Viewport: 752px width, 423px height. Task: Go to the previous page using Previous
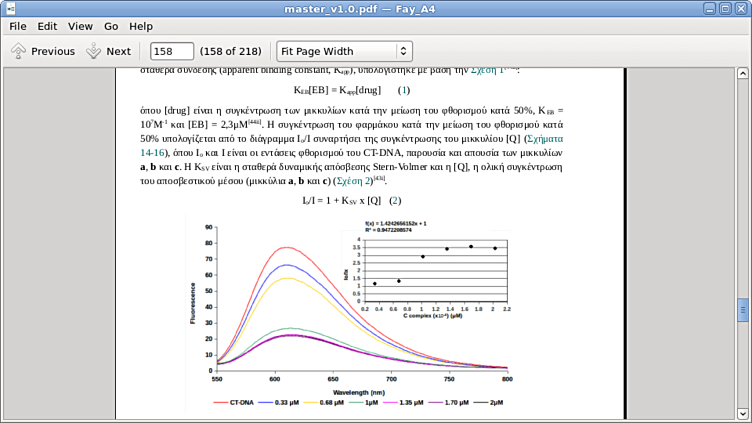[43, 51]
